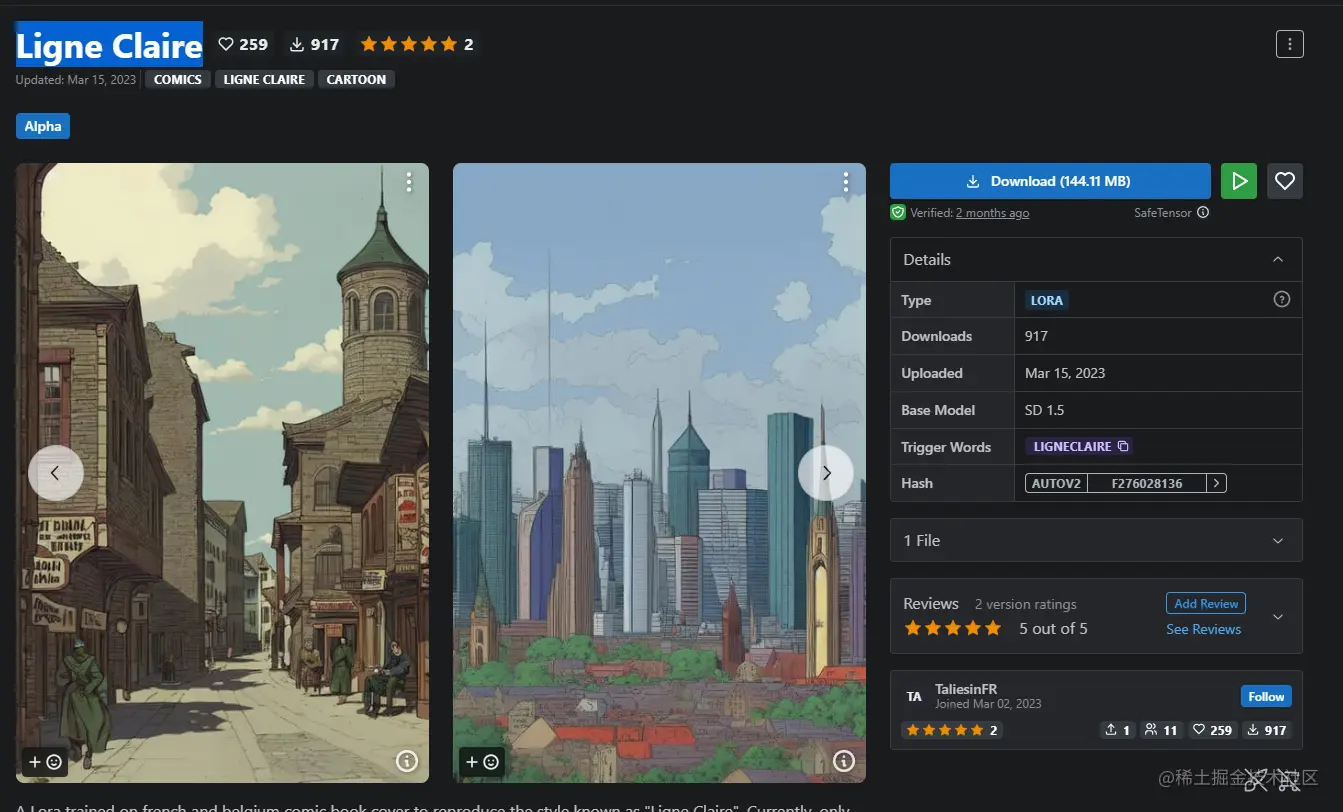1343x812 pixels.
Task: Open the city skyline image
Action: click(x=659, y=473)
